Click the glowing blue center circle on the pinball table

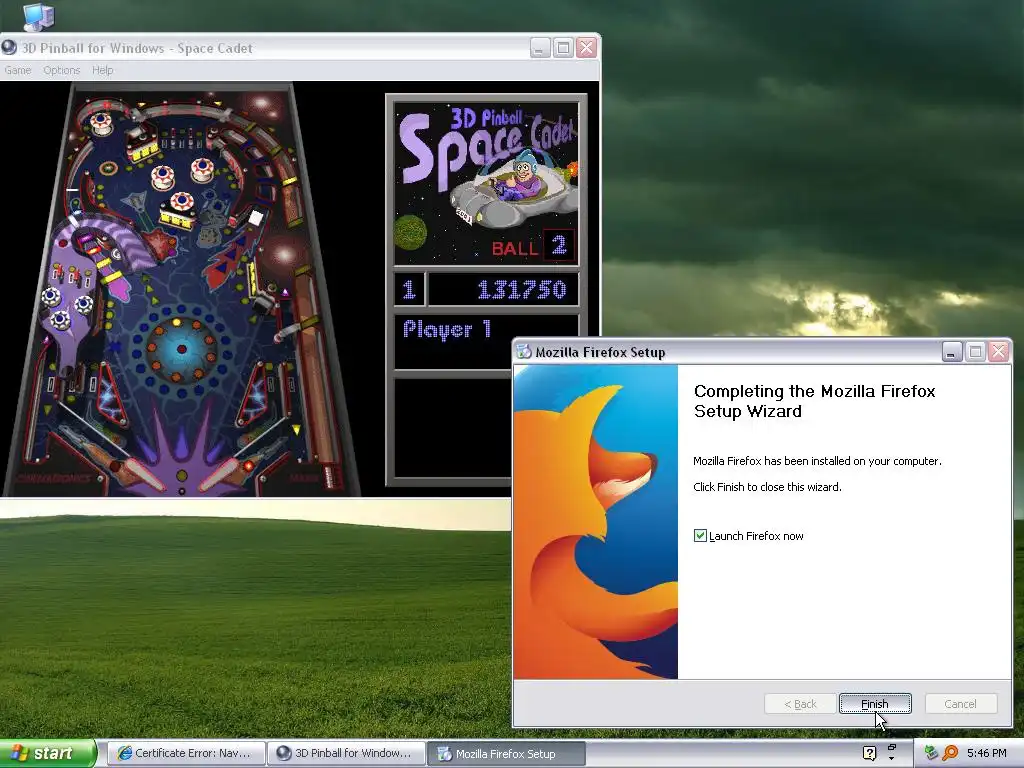(x=182, y=349)
